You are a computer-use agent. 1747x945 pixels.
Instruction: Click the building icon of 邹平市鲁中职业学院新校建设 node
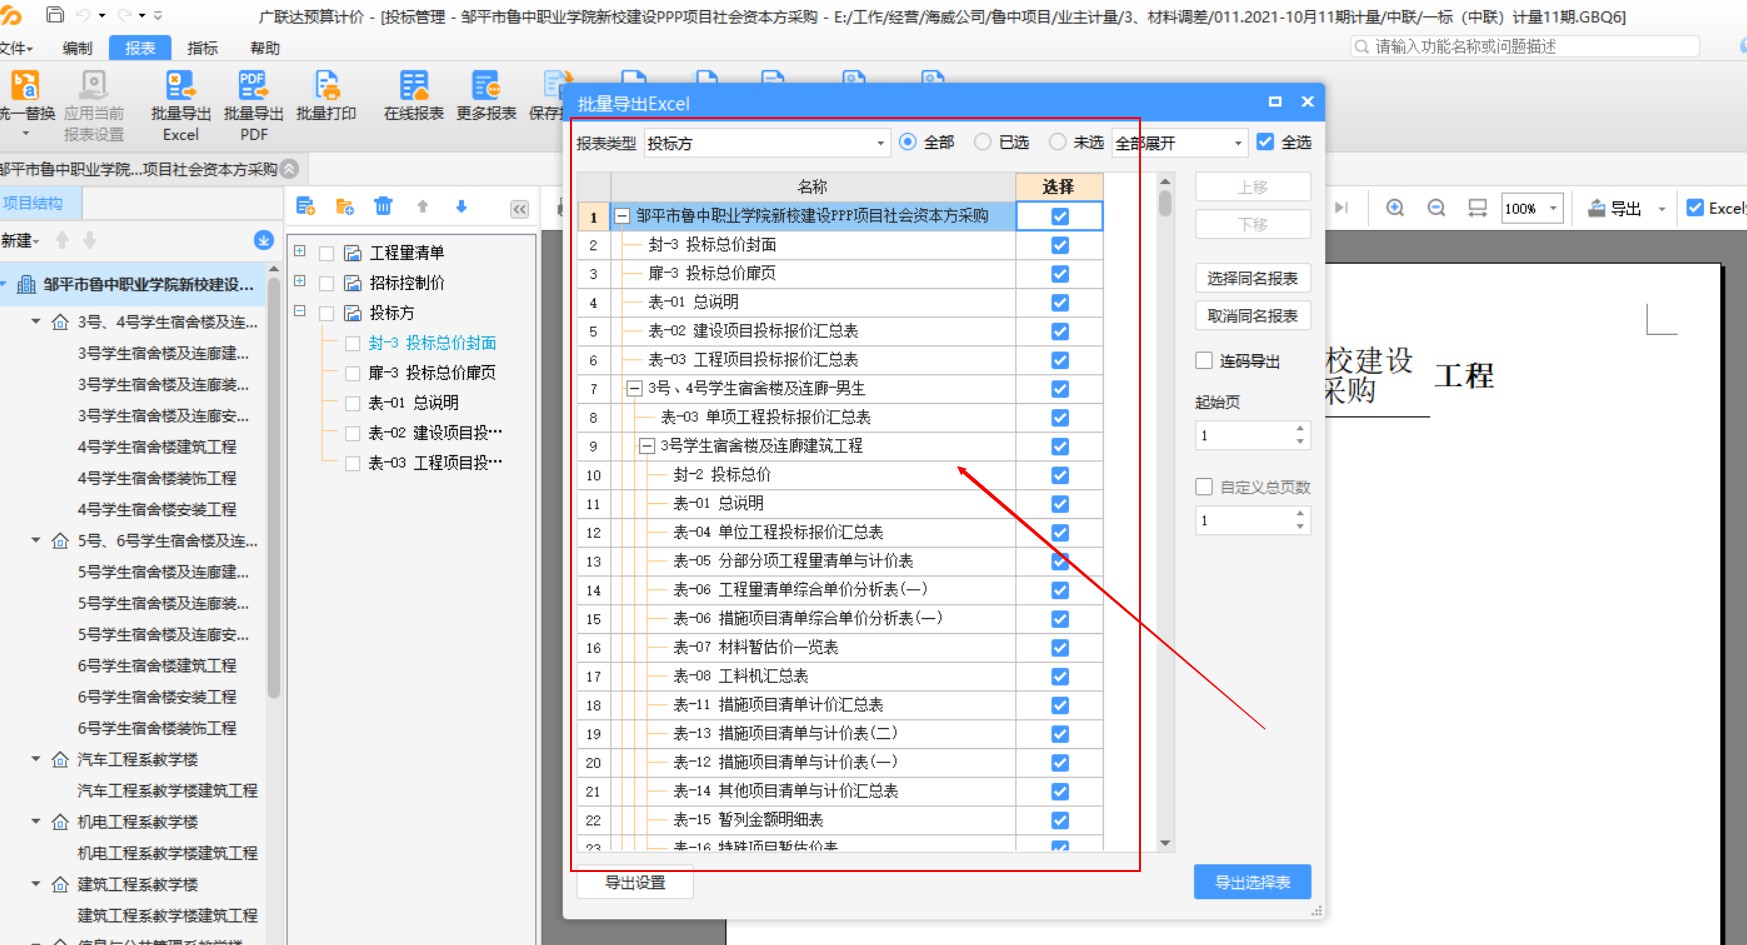click(x=27, y=285)
